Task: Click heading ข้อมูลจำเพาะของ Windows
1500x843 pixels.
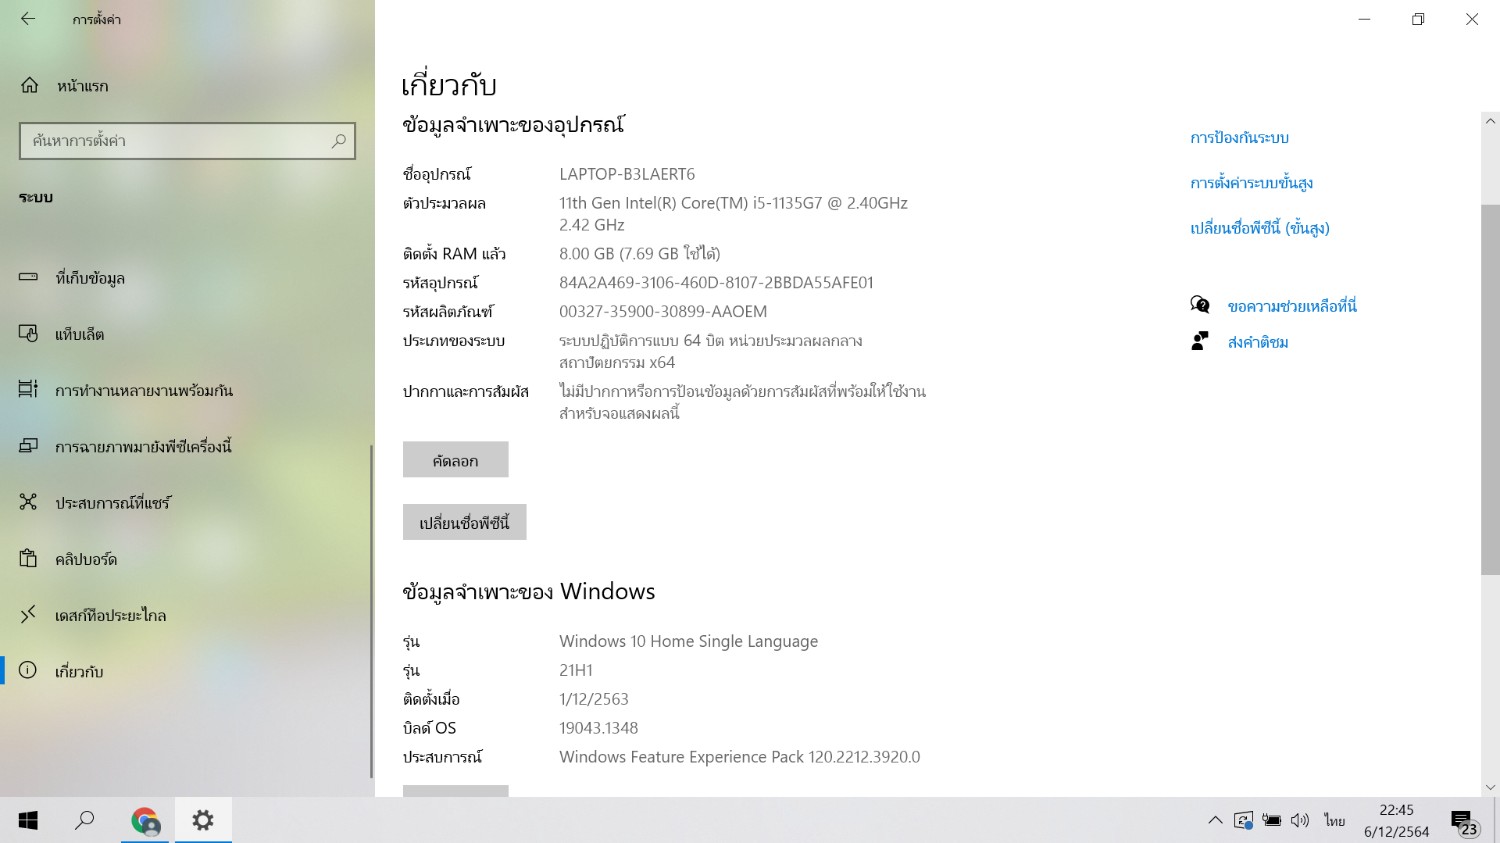Action: 528,591
